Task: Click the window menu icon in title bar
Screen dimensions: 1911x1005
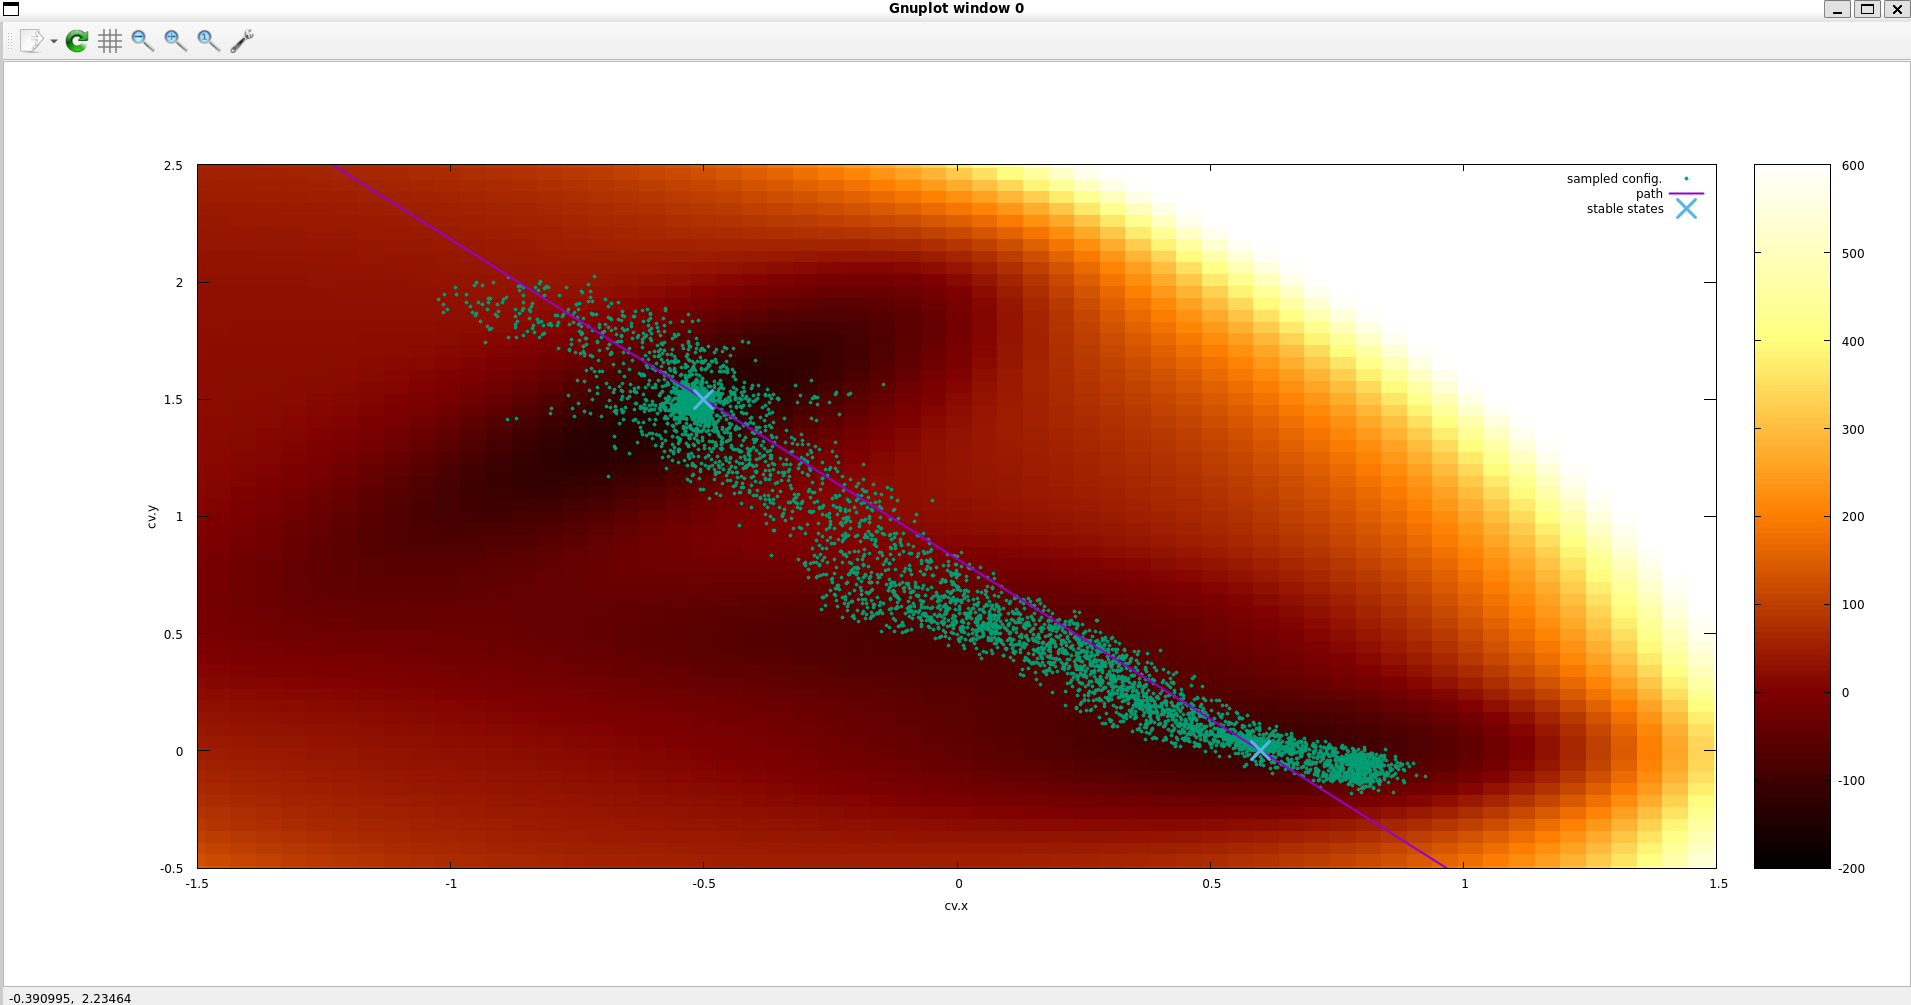Action: click(x=11, y=9)
